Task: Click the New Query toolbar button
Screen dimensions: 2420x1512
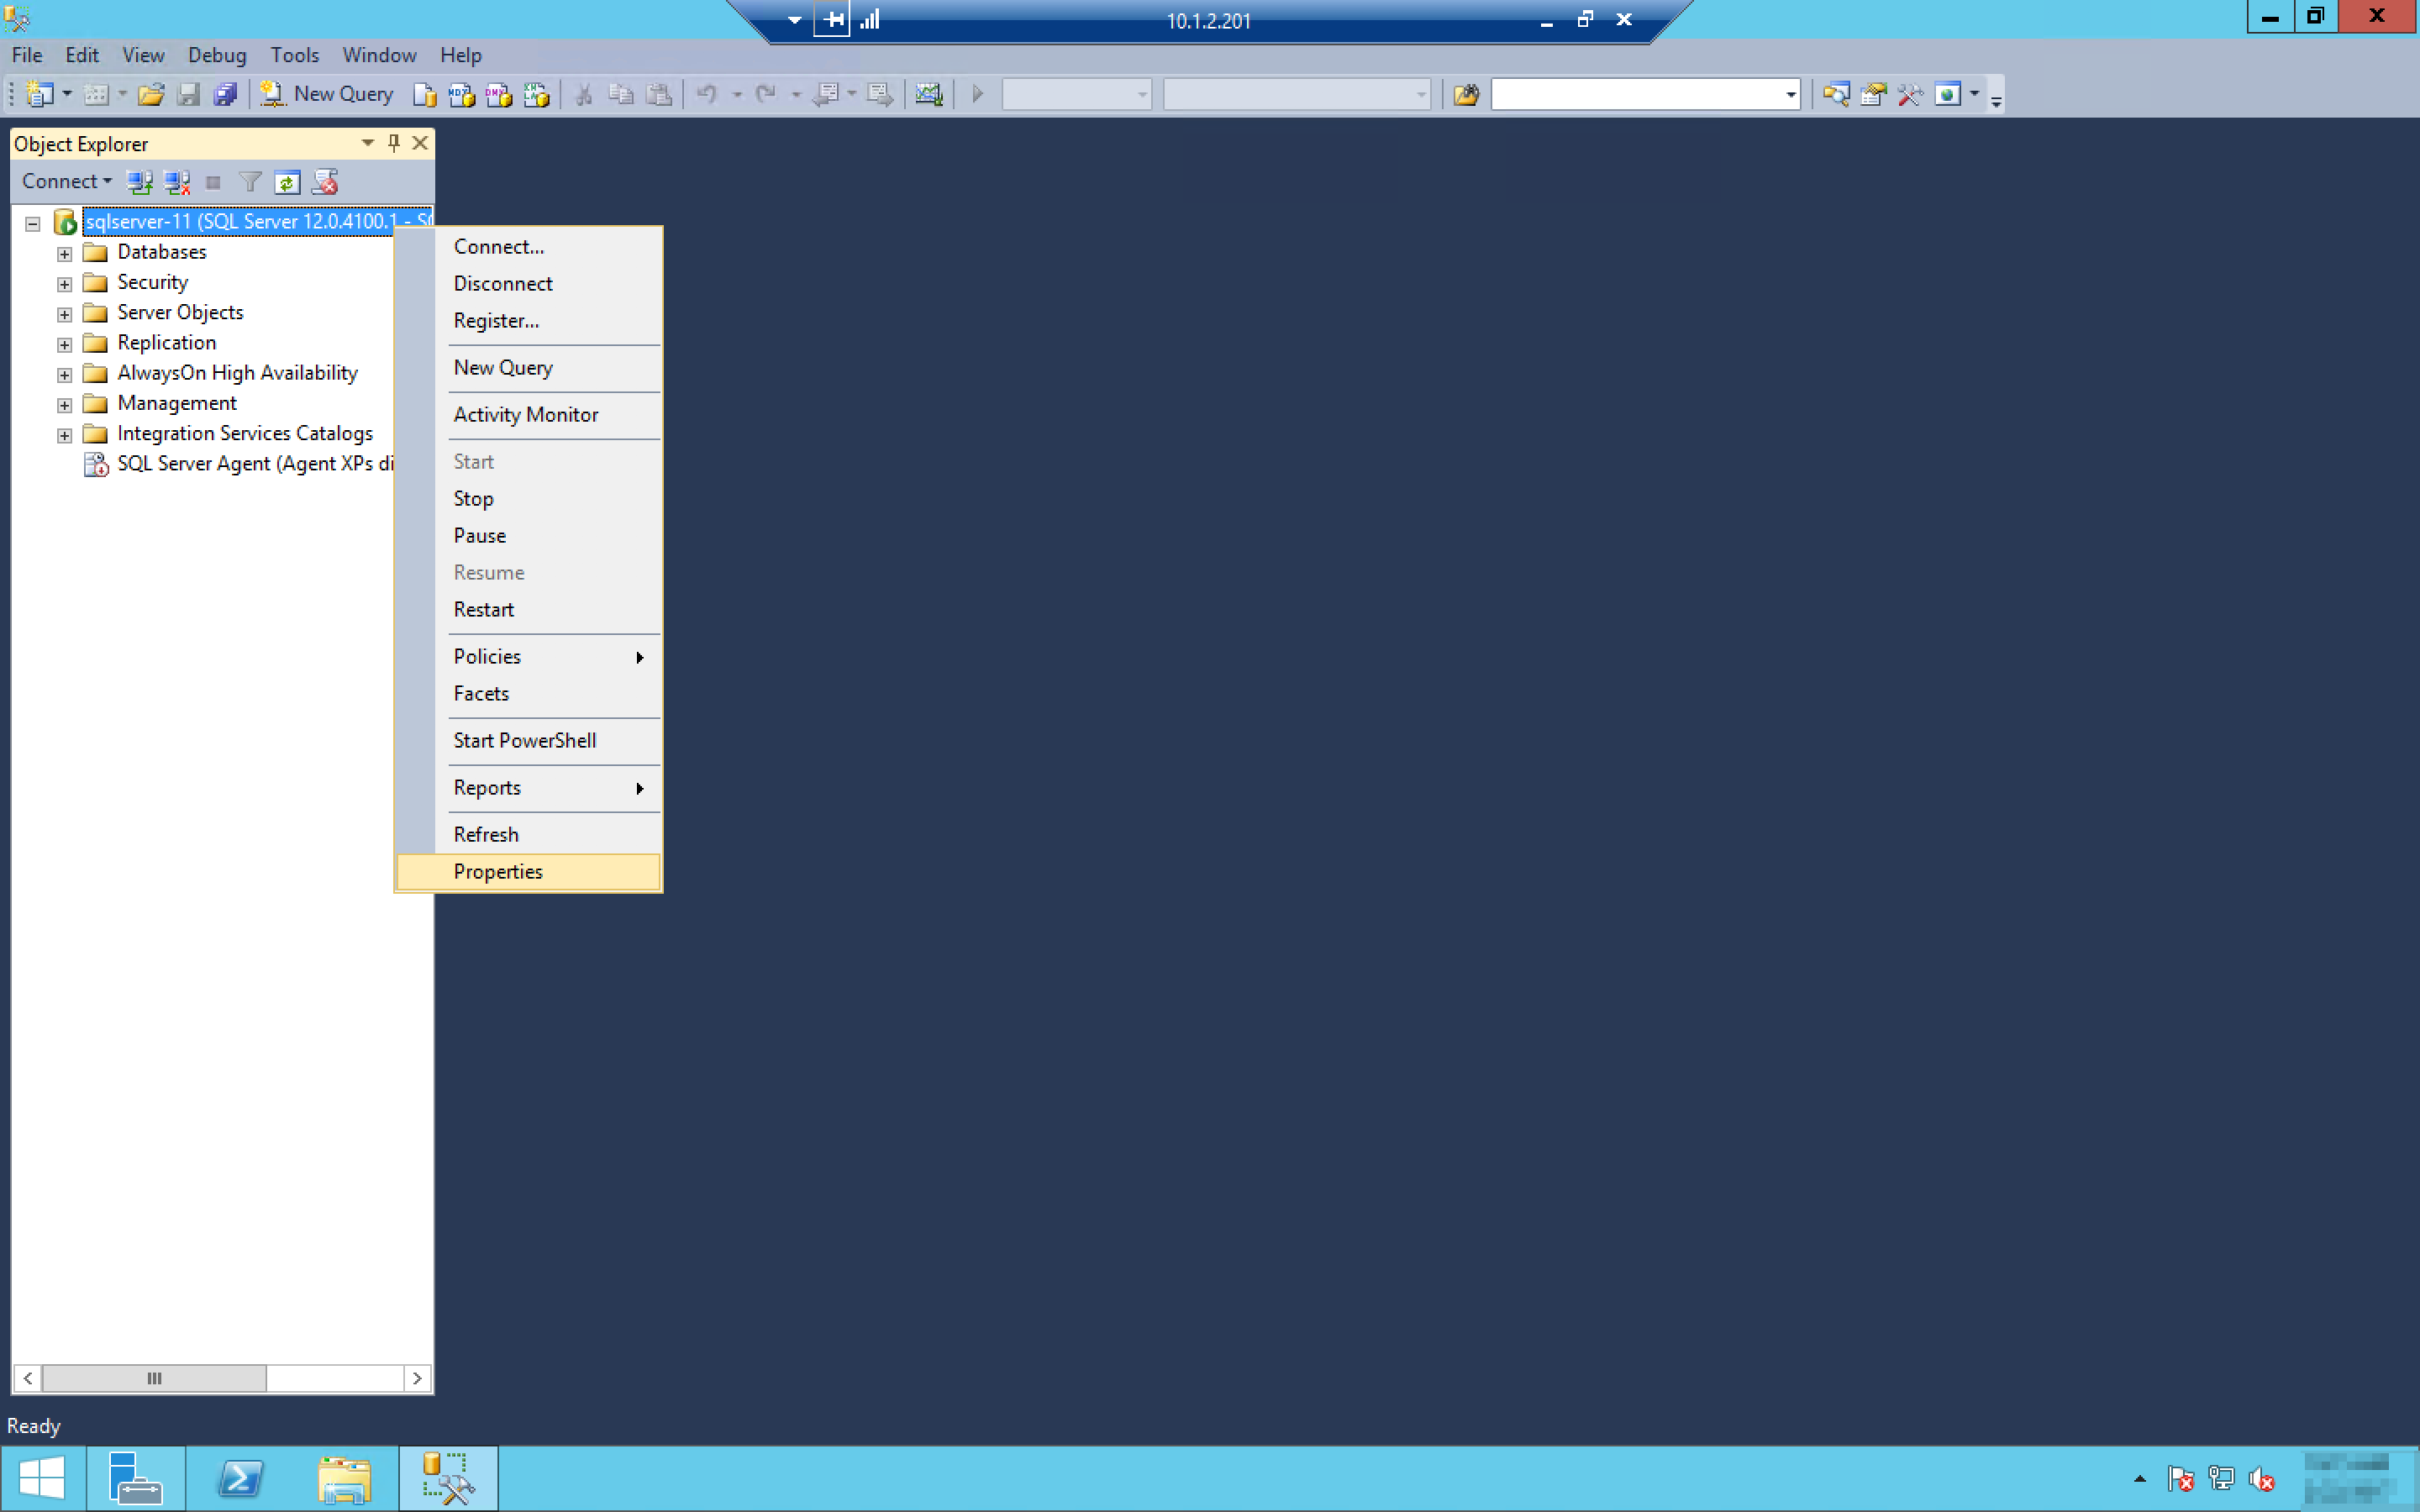Action: pos(327,94)
